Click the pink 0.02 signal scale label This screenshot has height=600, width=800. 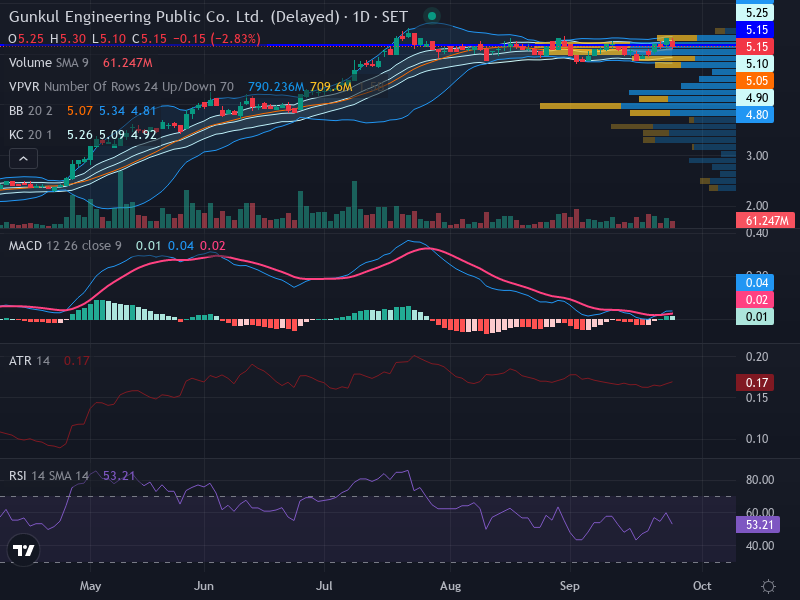click(x=755, y=299)
